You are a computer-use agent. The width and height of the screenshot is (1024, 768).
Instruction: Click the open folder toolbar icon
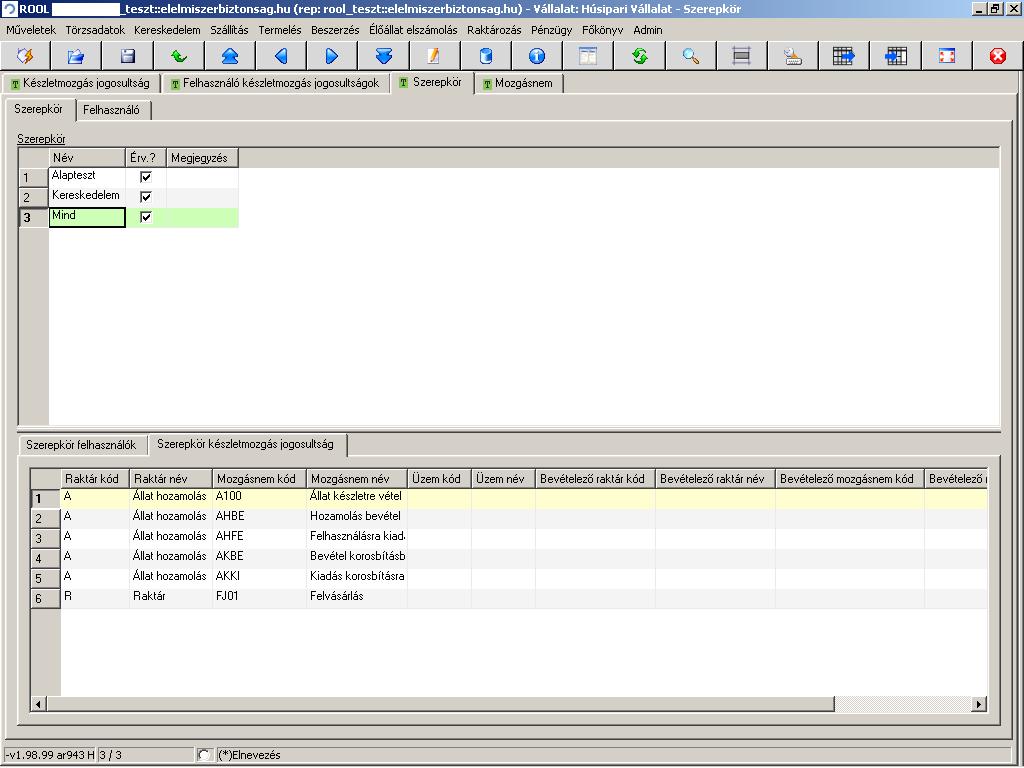pyautogui.click(x=76, y=56)
